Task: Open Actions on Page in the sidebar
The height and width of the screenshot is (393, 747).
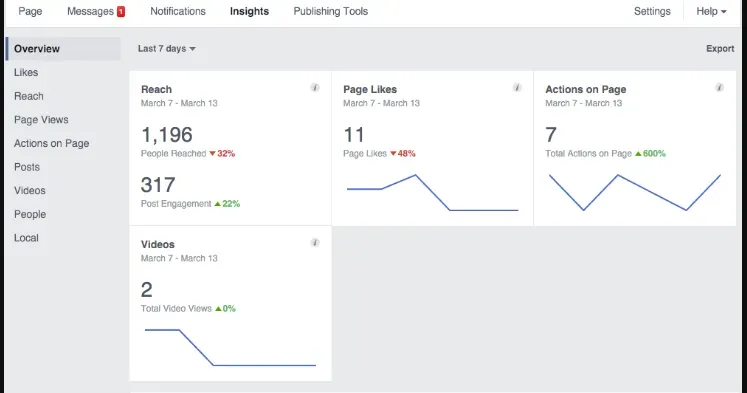Action: point(51,143)
